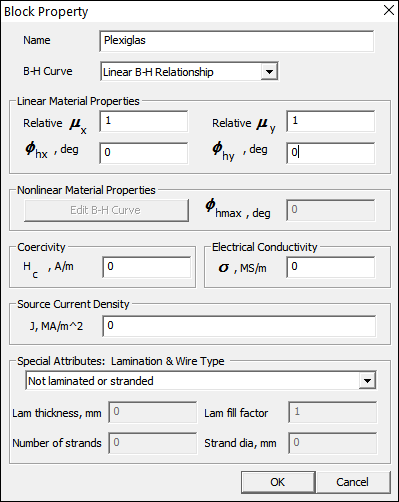Image resolution: width=399 pixels, height=502 pixels.
Task: Click the Source Current Density J field
Action: click(x=239, y=326)
